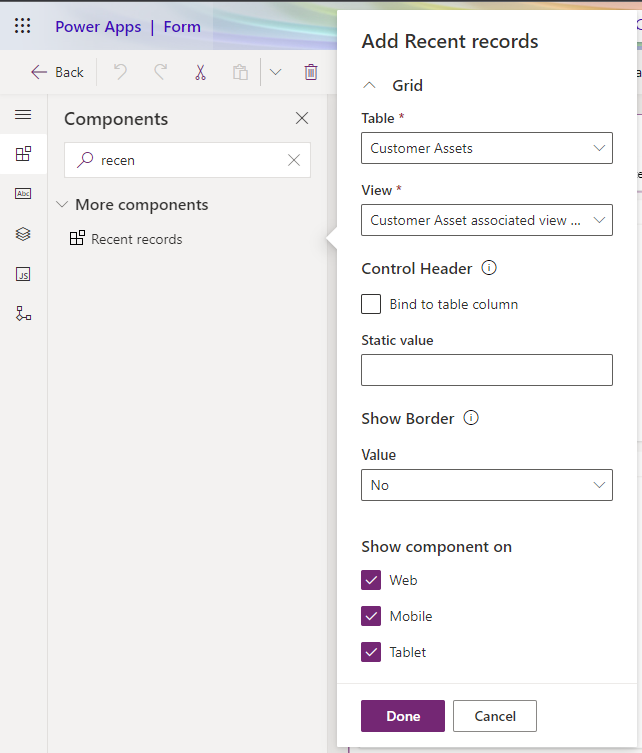This screenshot has width=642, height=753.
Task: Click inside the Static value field
Action: click(486, 370)
